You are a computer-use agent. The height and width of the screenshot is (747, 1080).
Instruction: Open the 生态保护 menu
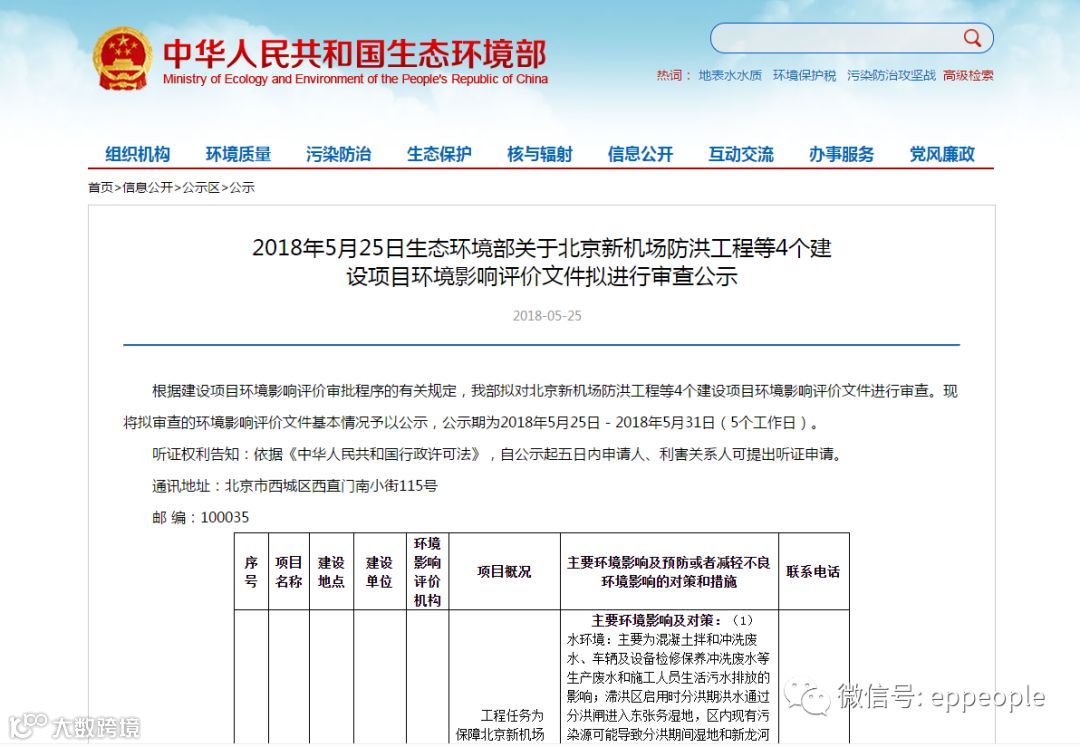(439, 154)
